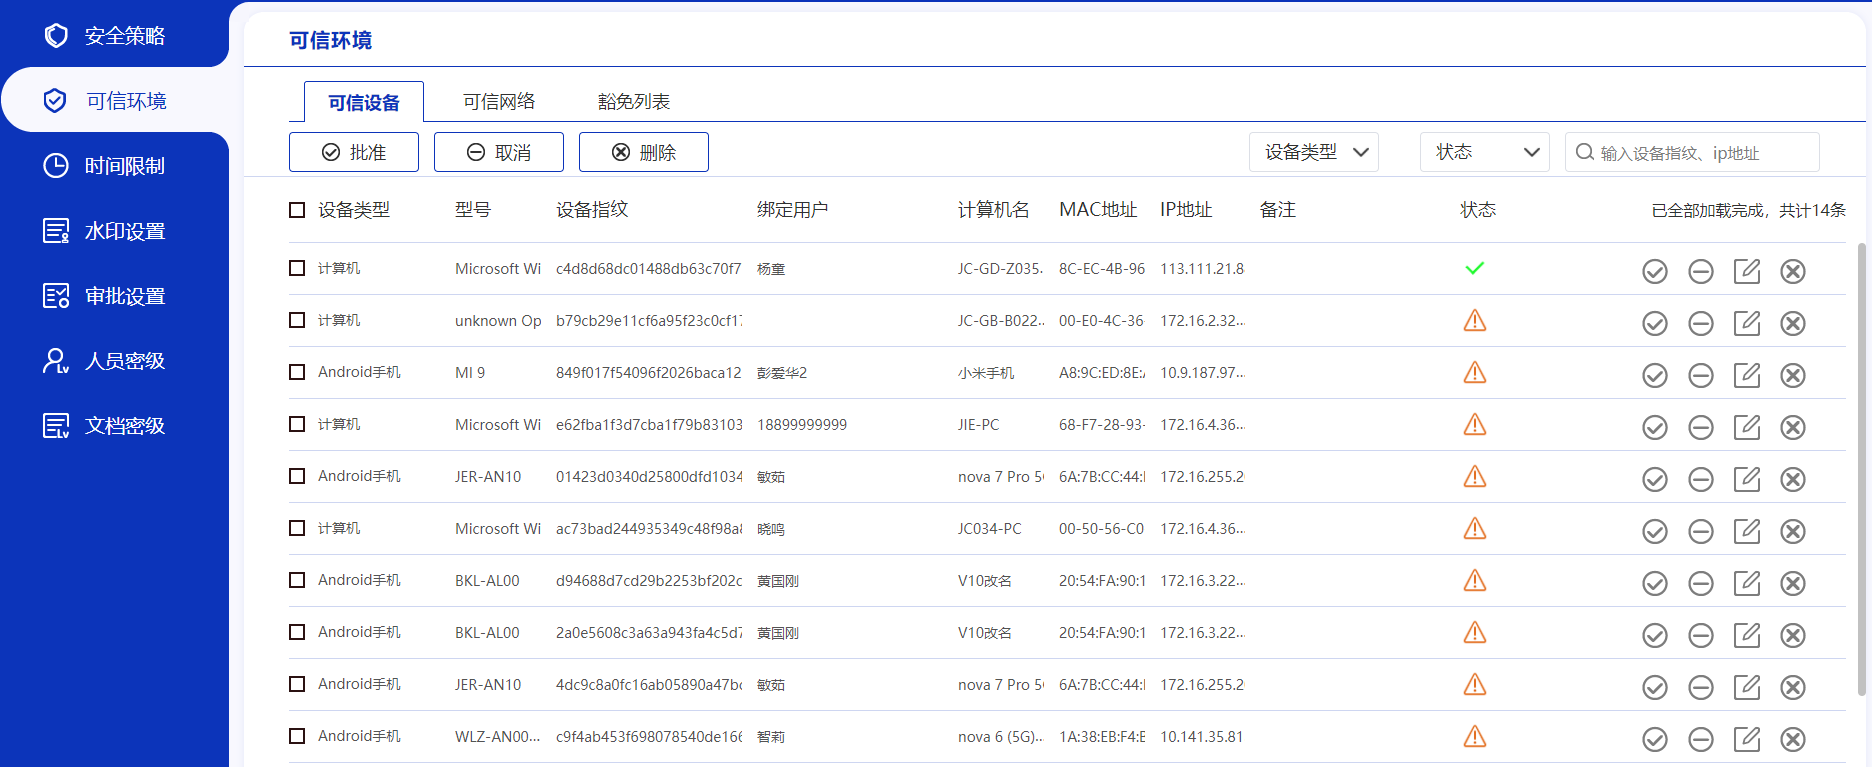Screen dimensions: 1872x767
Task: Click the vertical scrollbar of device list
Action: click(1862, 468)
